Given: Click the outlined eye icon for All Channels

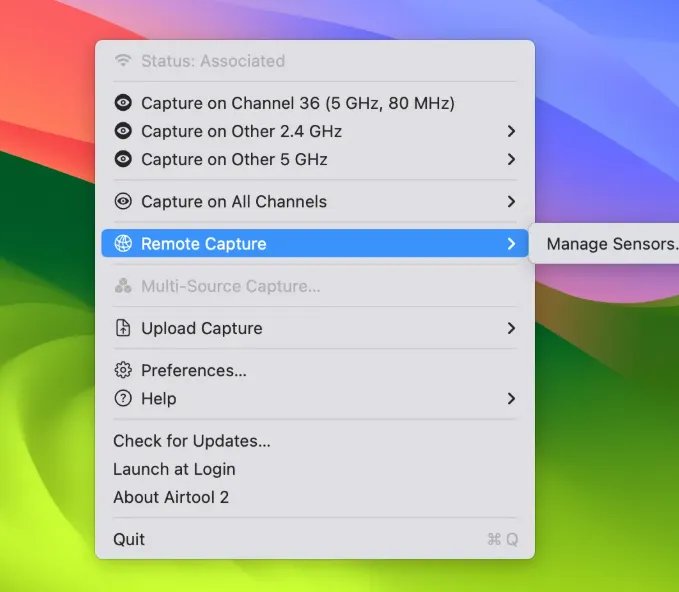Looking at the screenshot, I should point(123,201).
